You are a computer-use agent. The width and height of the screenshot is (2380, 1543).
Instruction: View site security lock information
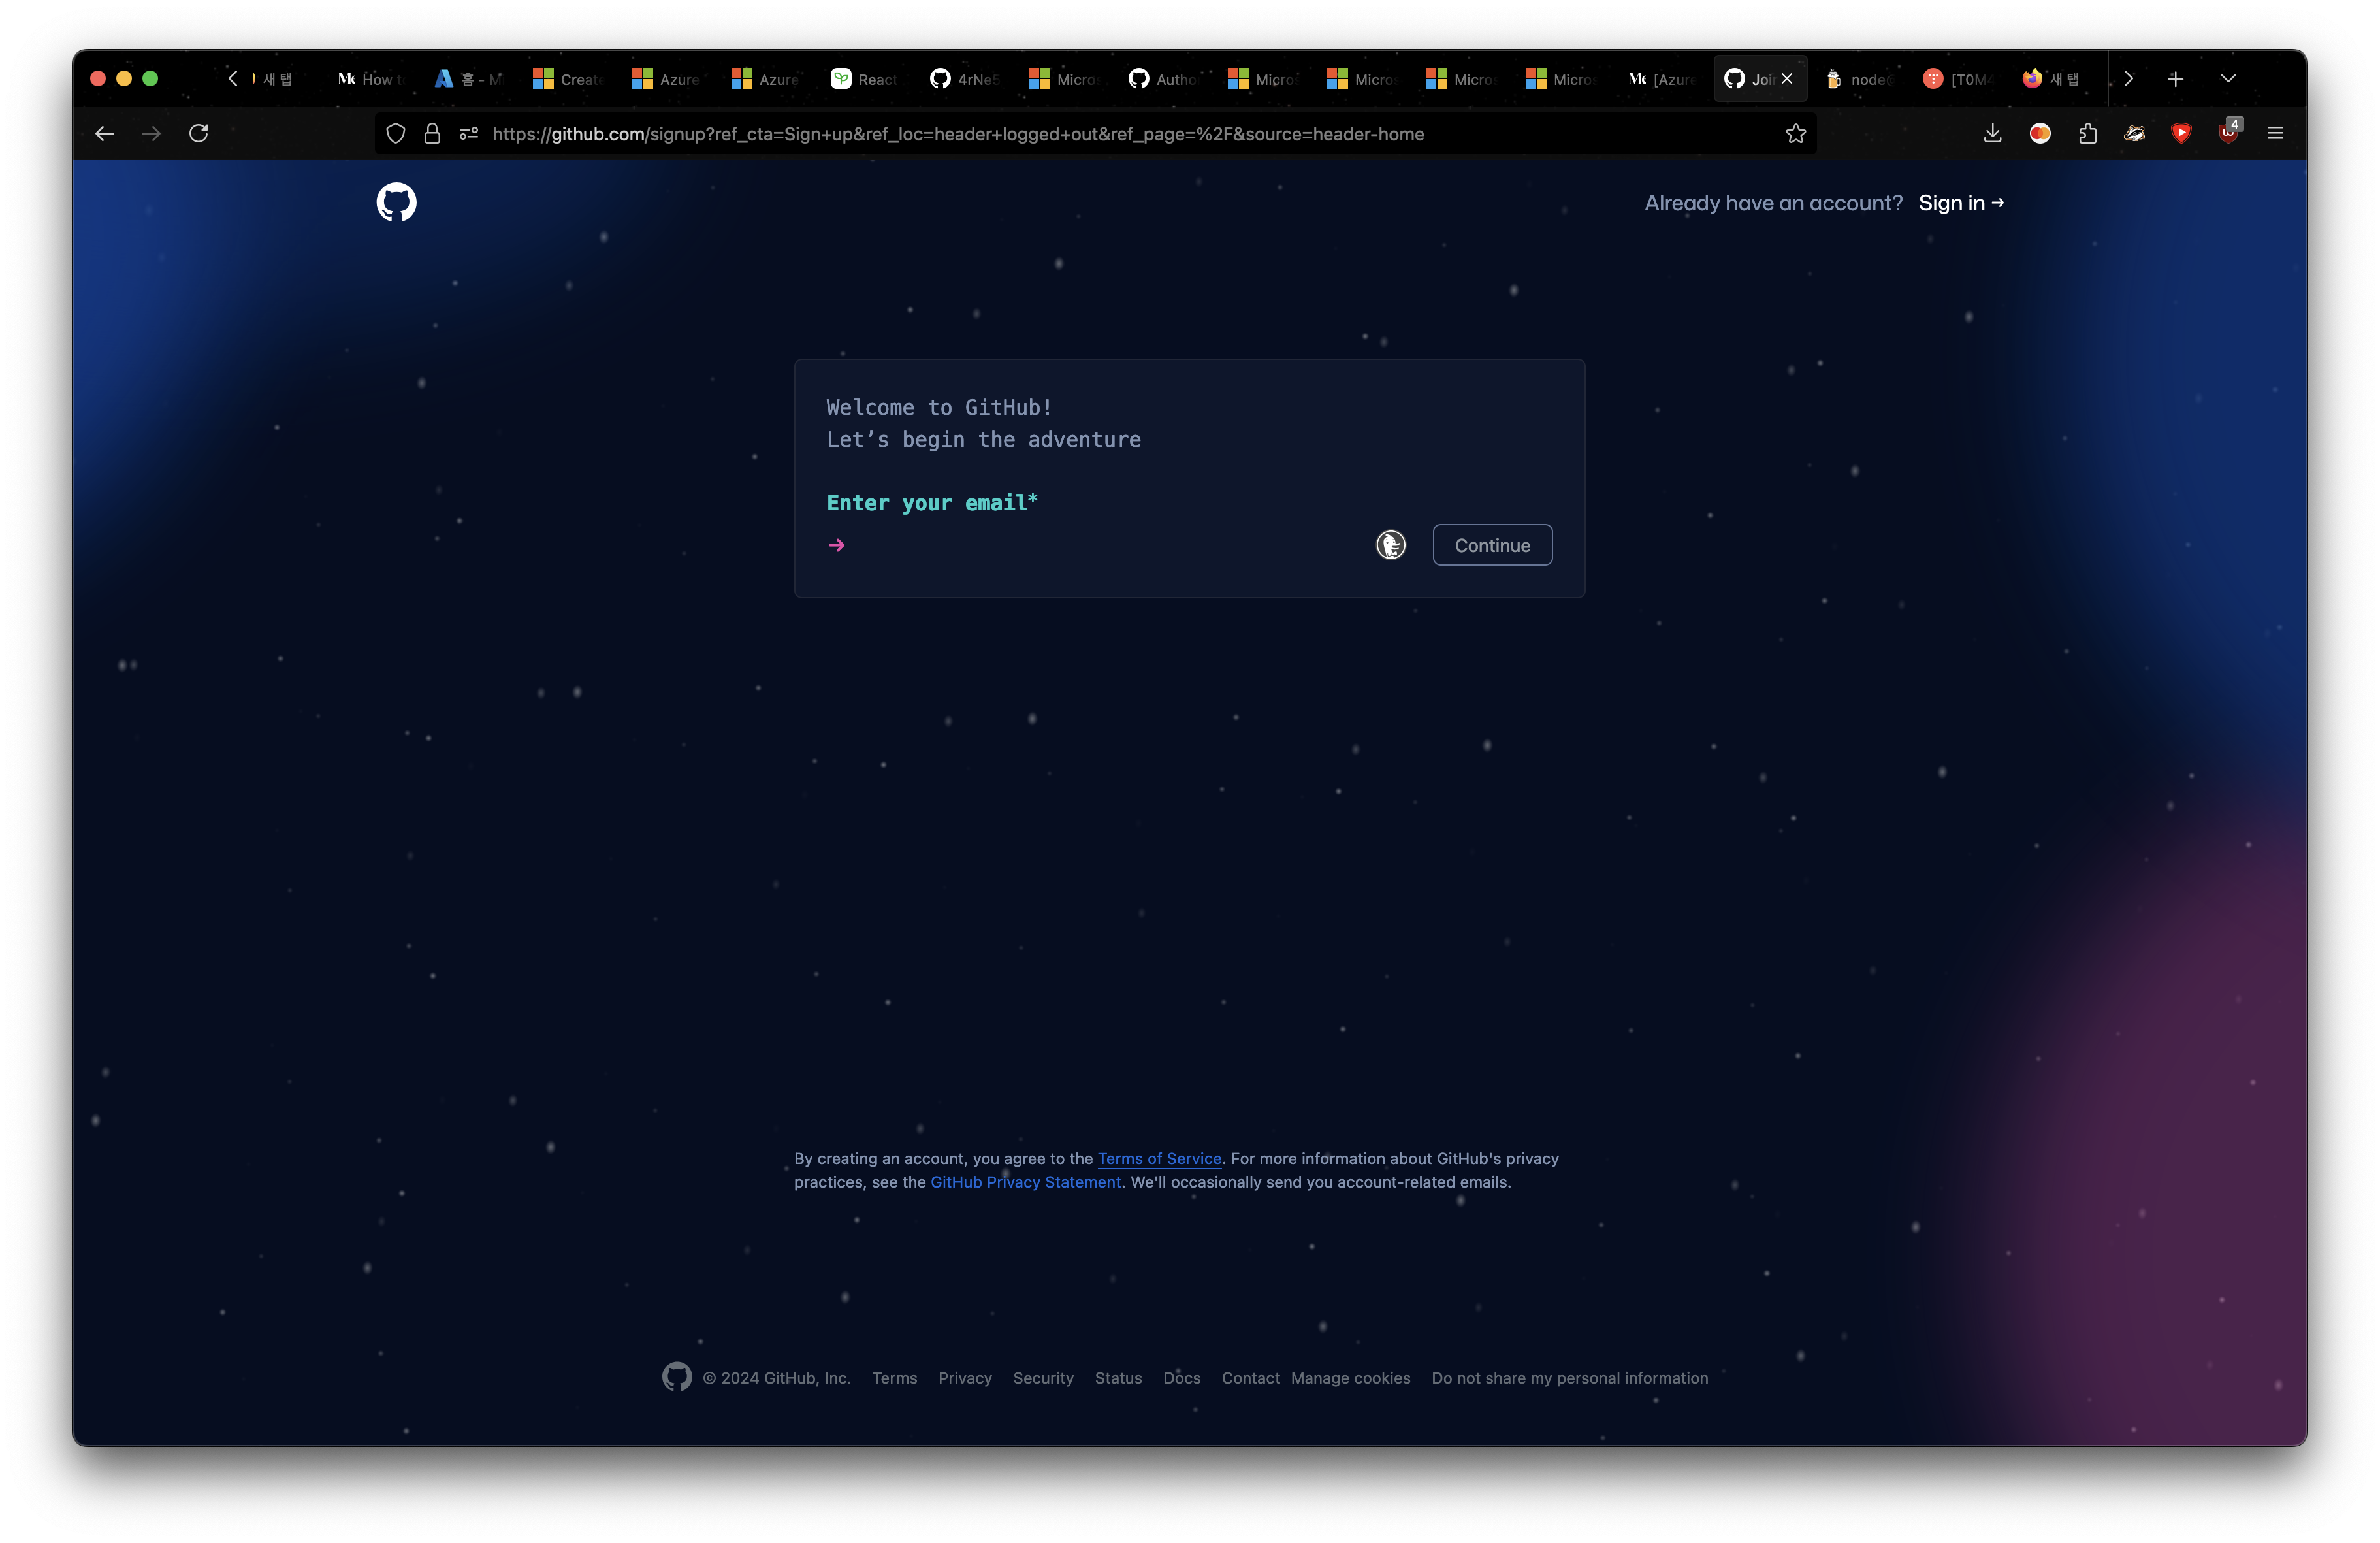tap(432, 133)
